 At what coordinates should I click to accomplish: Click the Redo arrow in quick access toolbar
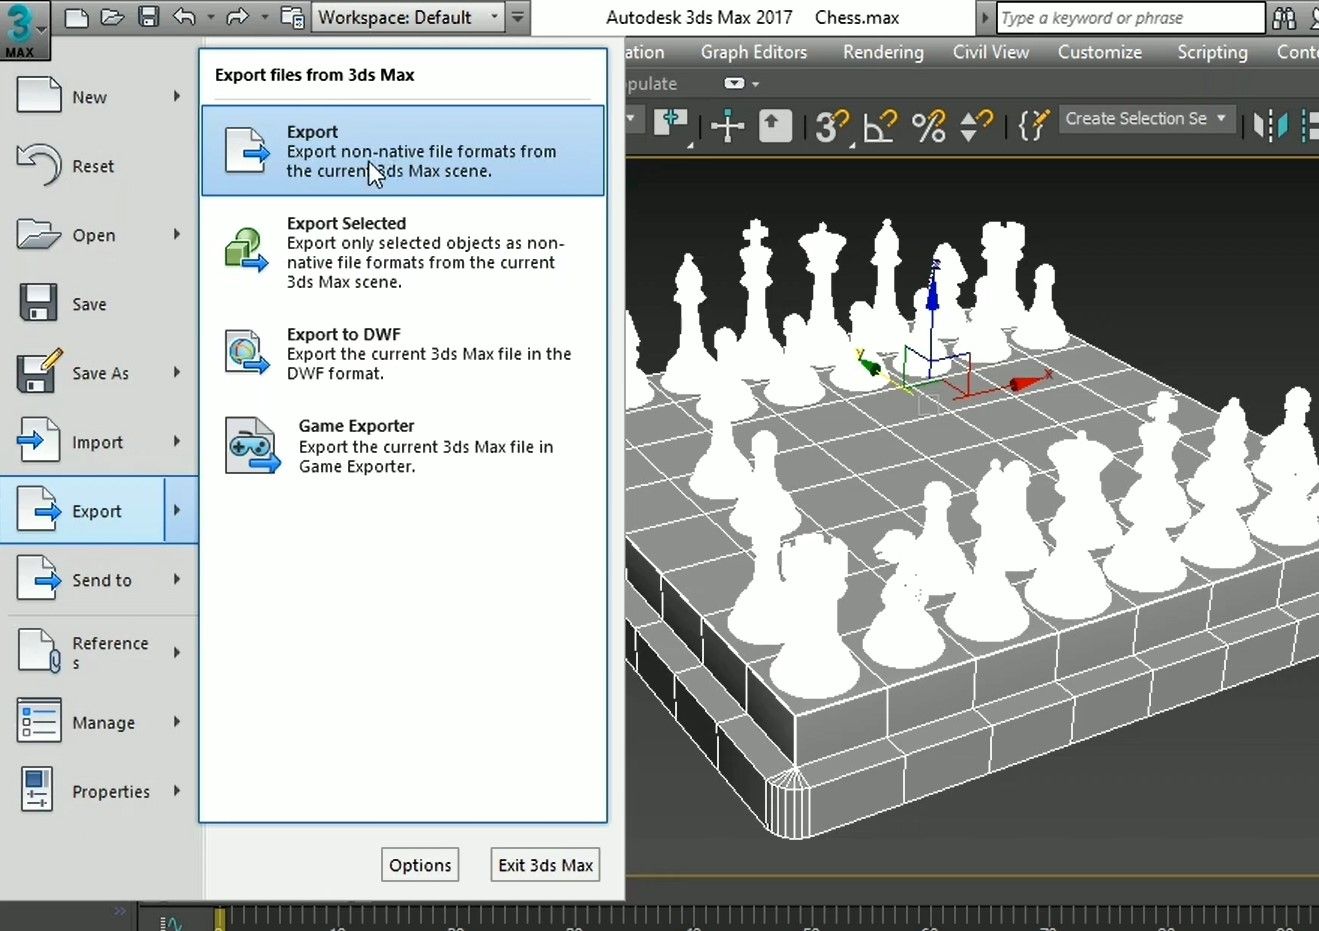237,17
